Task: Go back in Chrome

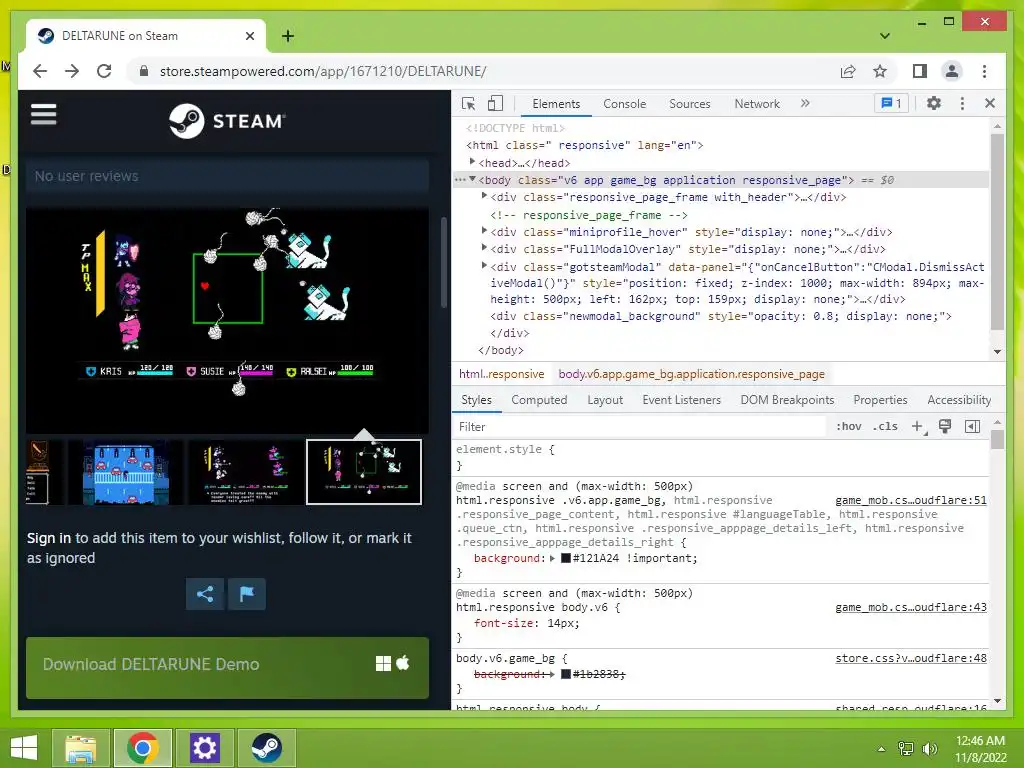Action: 40,71
